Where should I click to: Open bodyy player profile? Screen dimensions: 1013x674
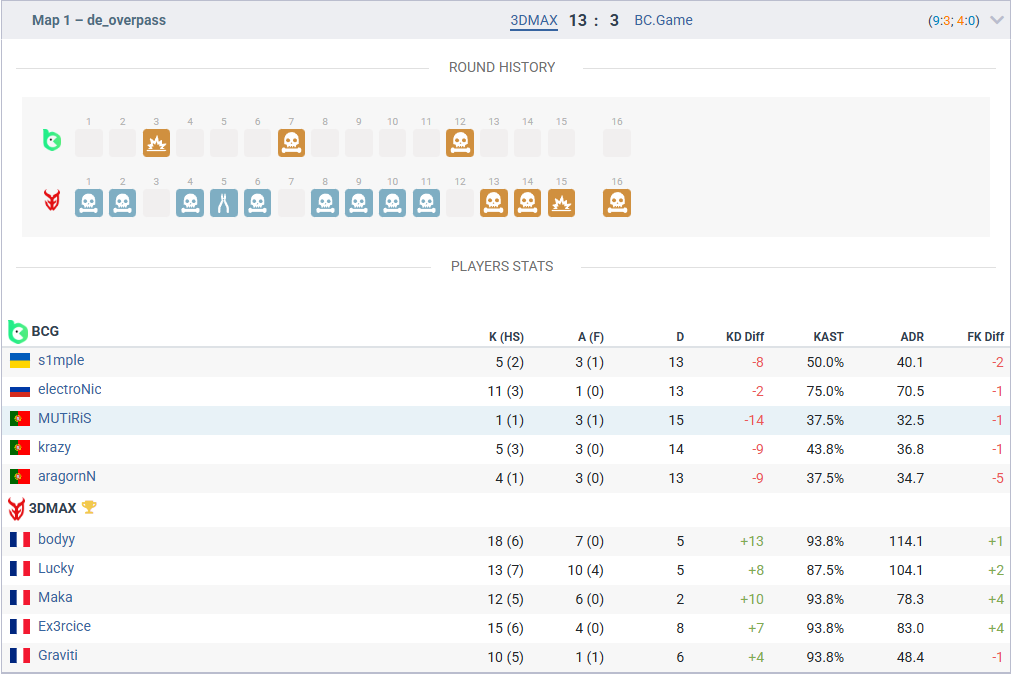(56, 539)
